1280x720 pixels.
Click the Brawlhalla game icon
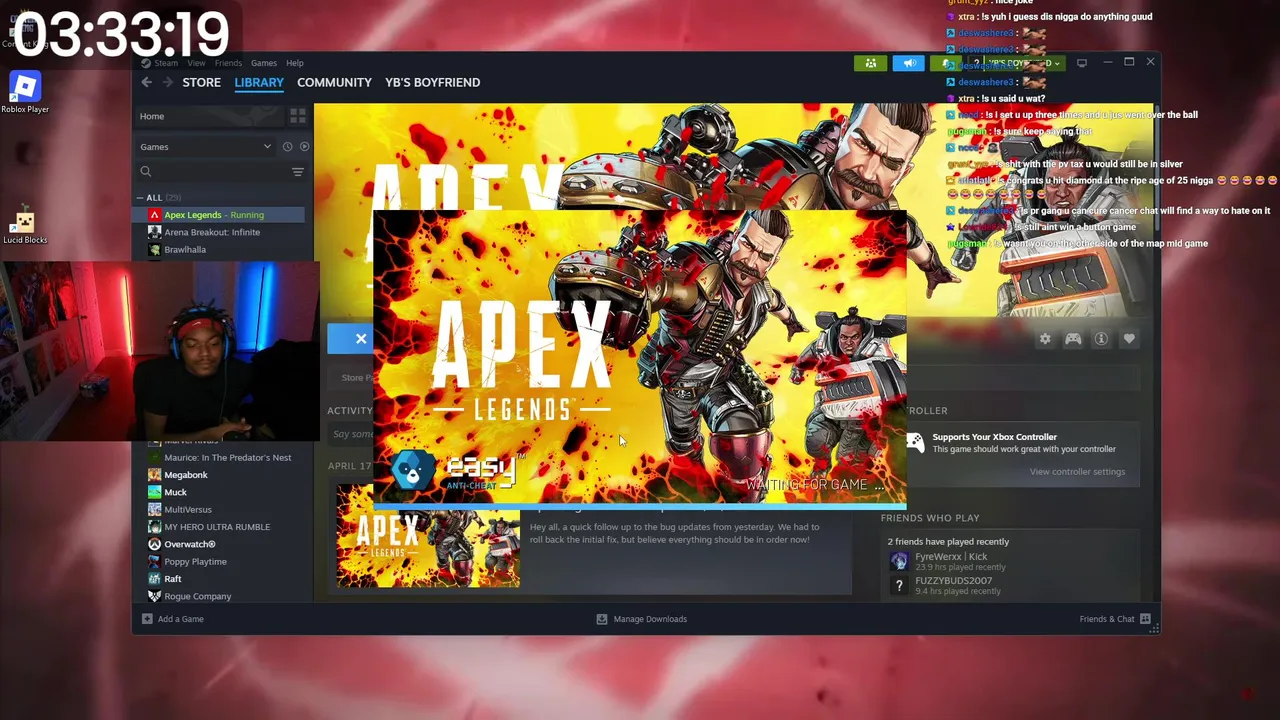coord(154,249)
